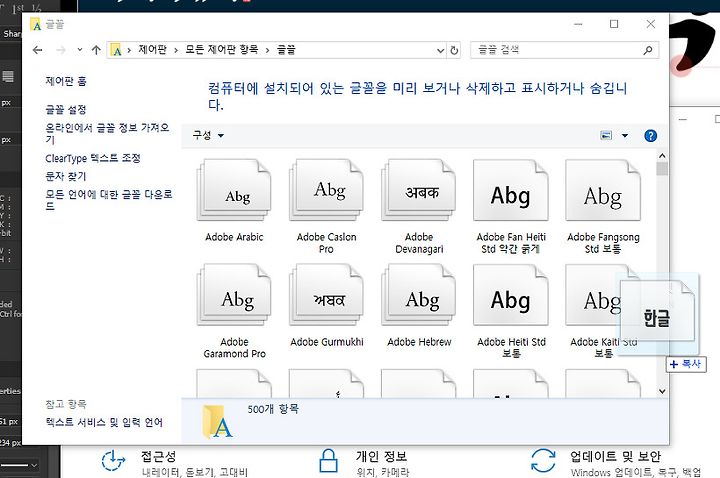The image size is (720, 478).
Task: Open recent locations dropdown arrow
Action: click(79, 50)
